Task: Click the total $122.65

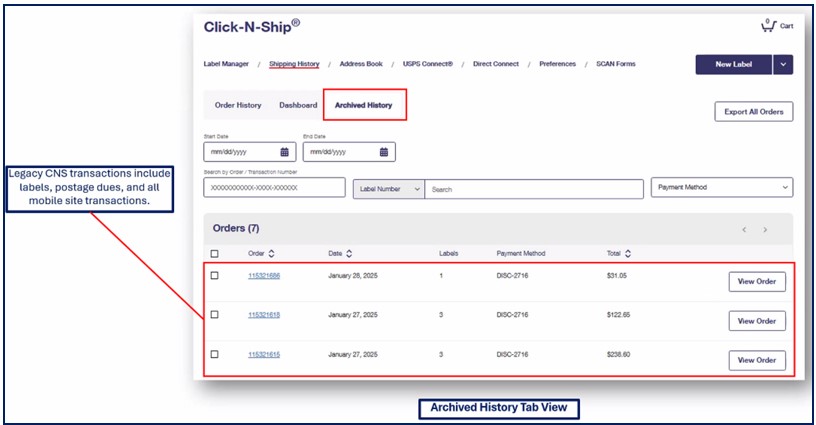Action: point(618,315)
